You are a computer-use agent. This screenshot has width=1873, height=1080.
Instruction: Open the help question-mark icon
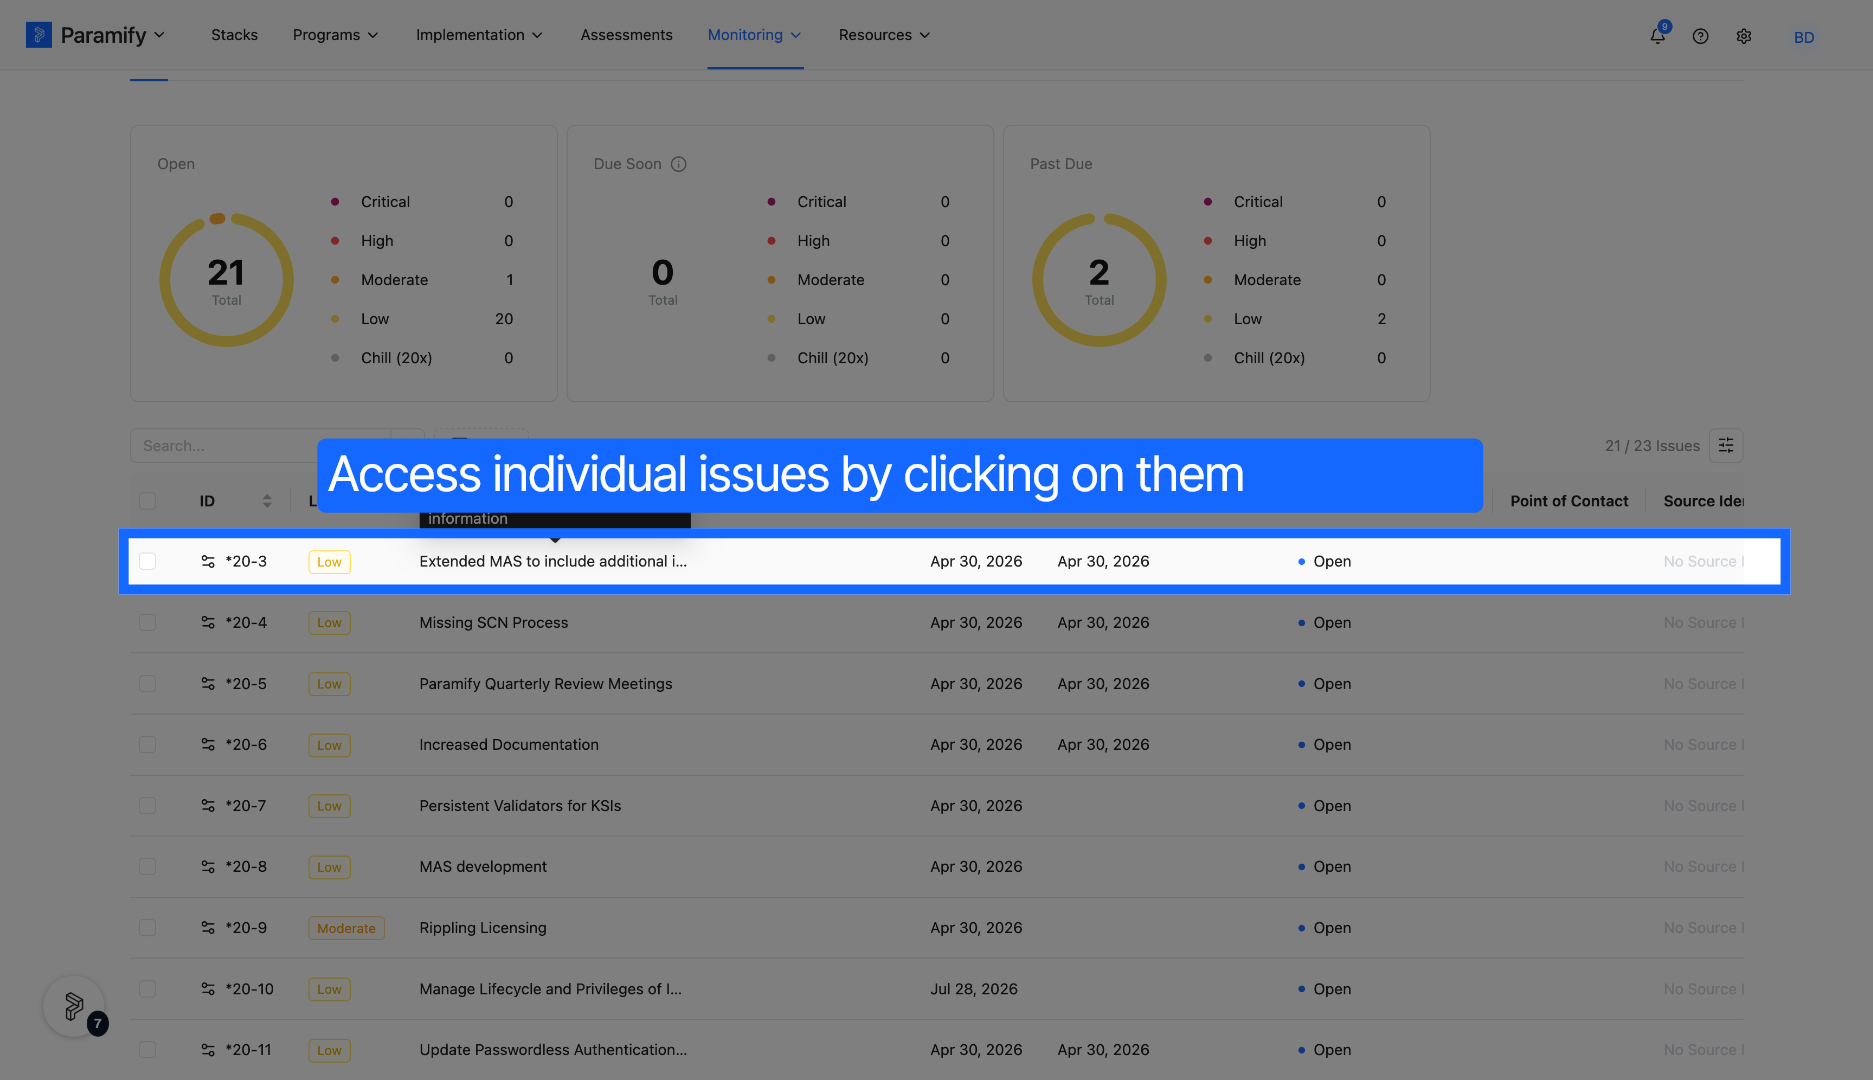click(x=1700, y=36)
